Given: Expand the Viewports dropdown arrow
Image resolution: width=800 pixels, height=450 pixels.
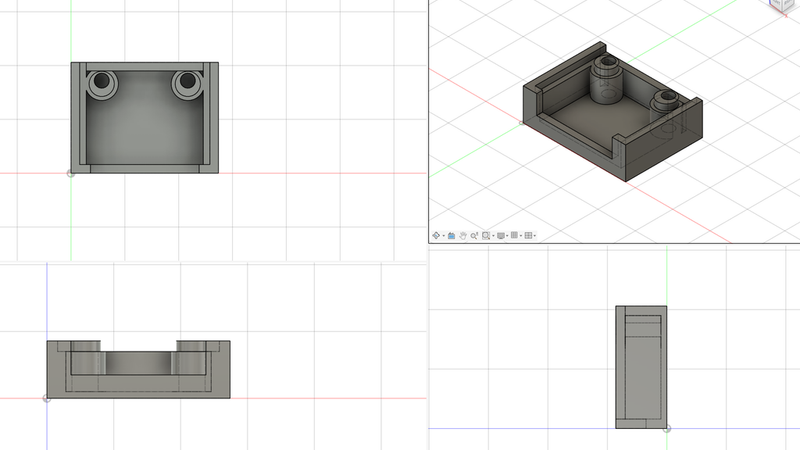Looking at the screenshot, I should tap(535, 236).
